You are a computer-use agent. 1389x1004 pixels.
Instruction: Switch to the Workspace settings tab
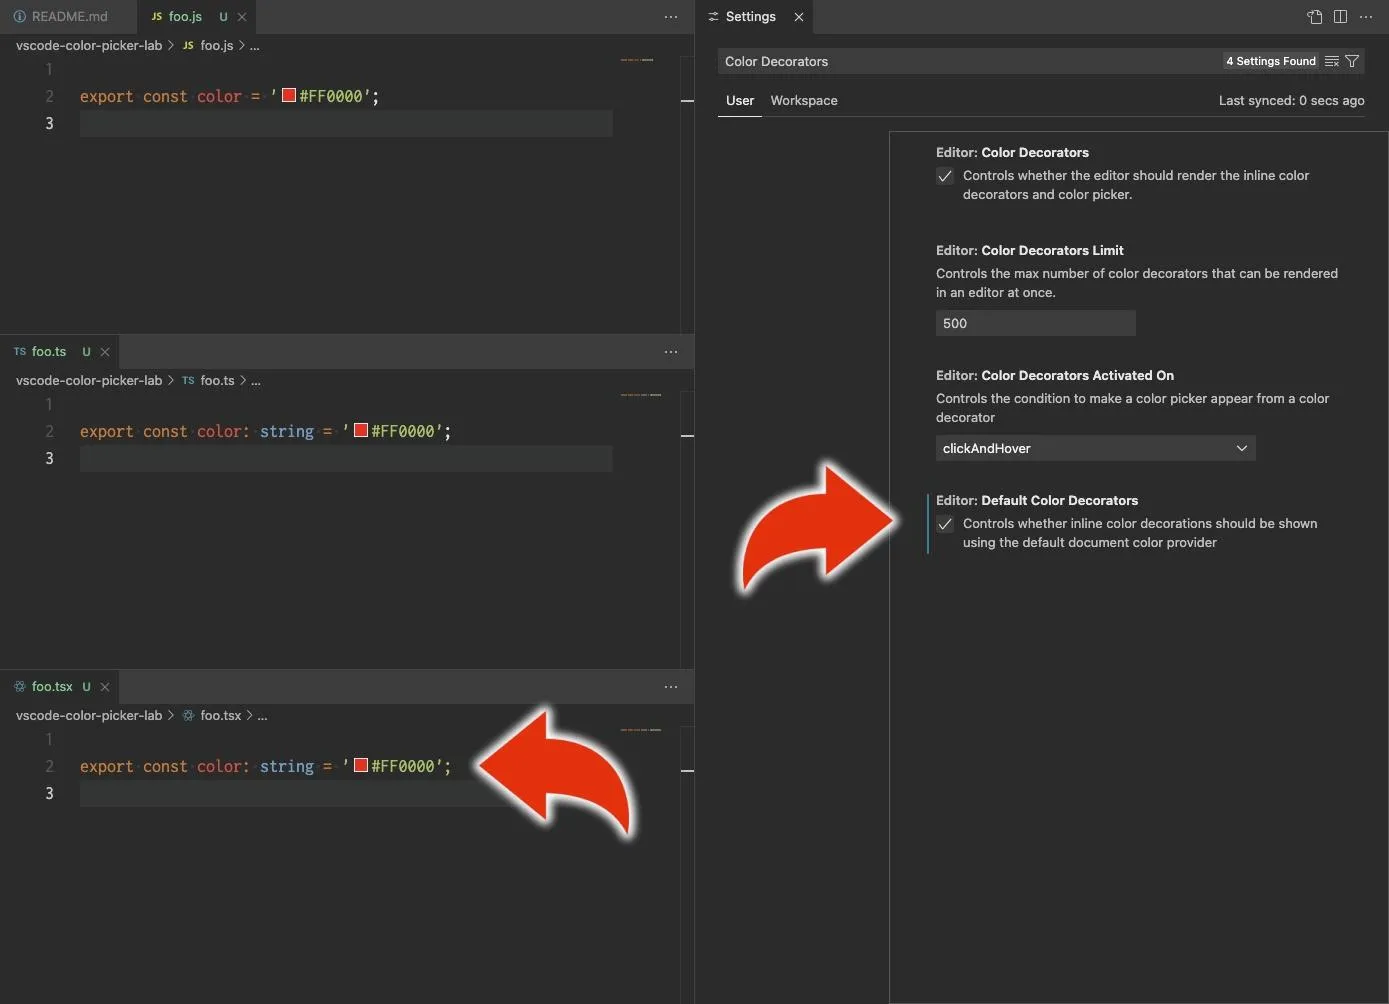pyautogui.click(x=804, y=101)
